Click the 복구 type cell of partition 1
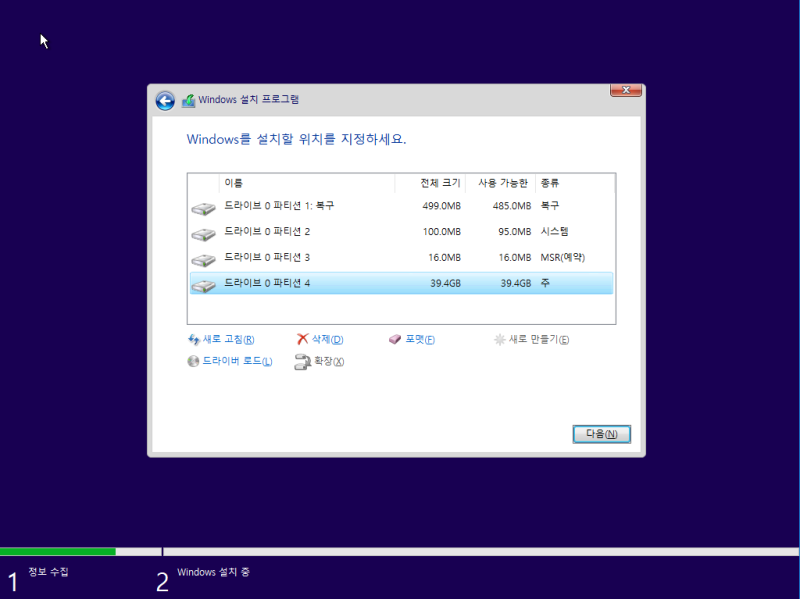The image size is (800, 599). 550,206
